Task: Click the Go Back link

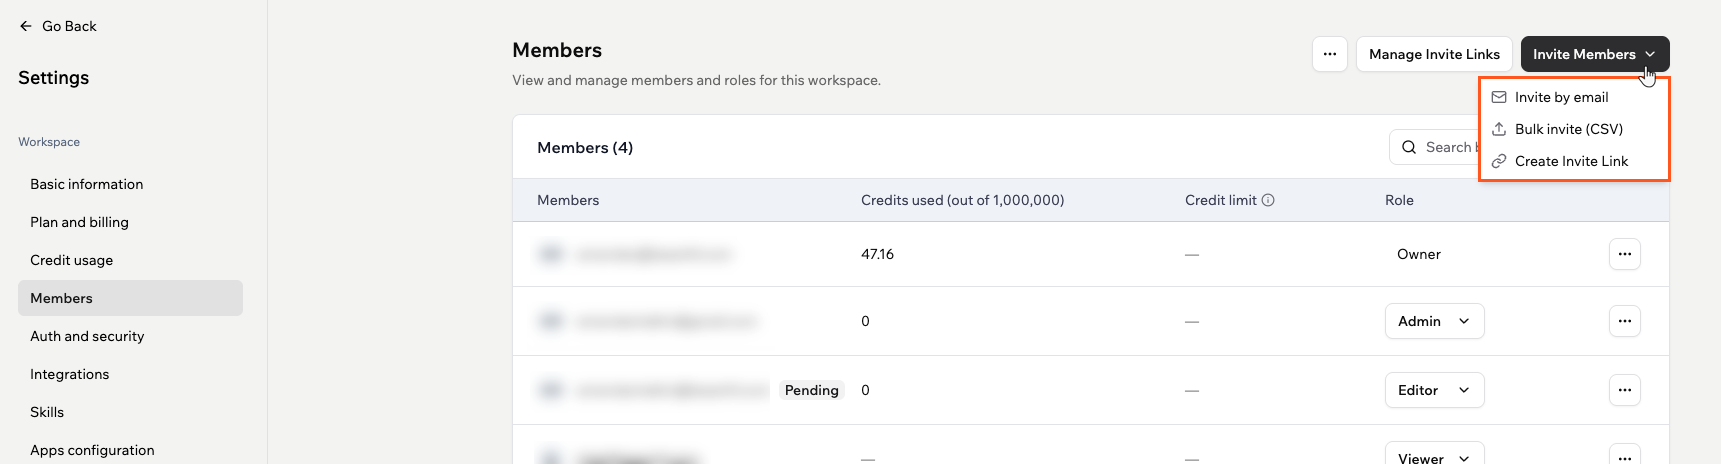Action: (x=58, y=26)
